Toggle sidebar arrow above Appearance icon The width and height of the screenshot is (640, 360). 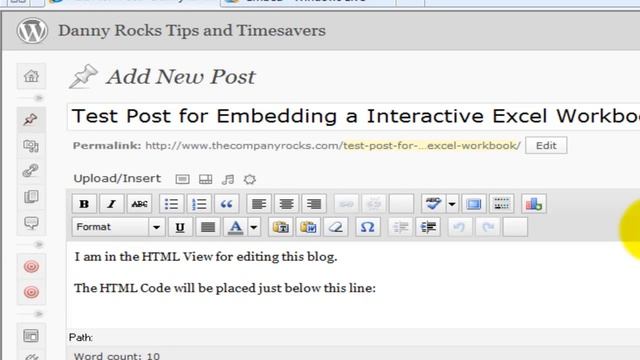pos(38,314)
